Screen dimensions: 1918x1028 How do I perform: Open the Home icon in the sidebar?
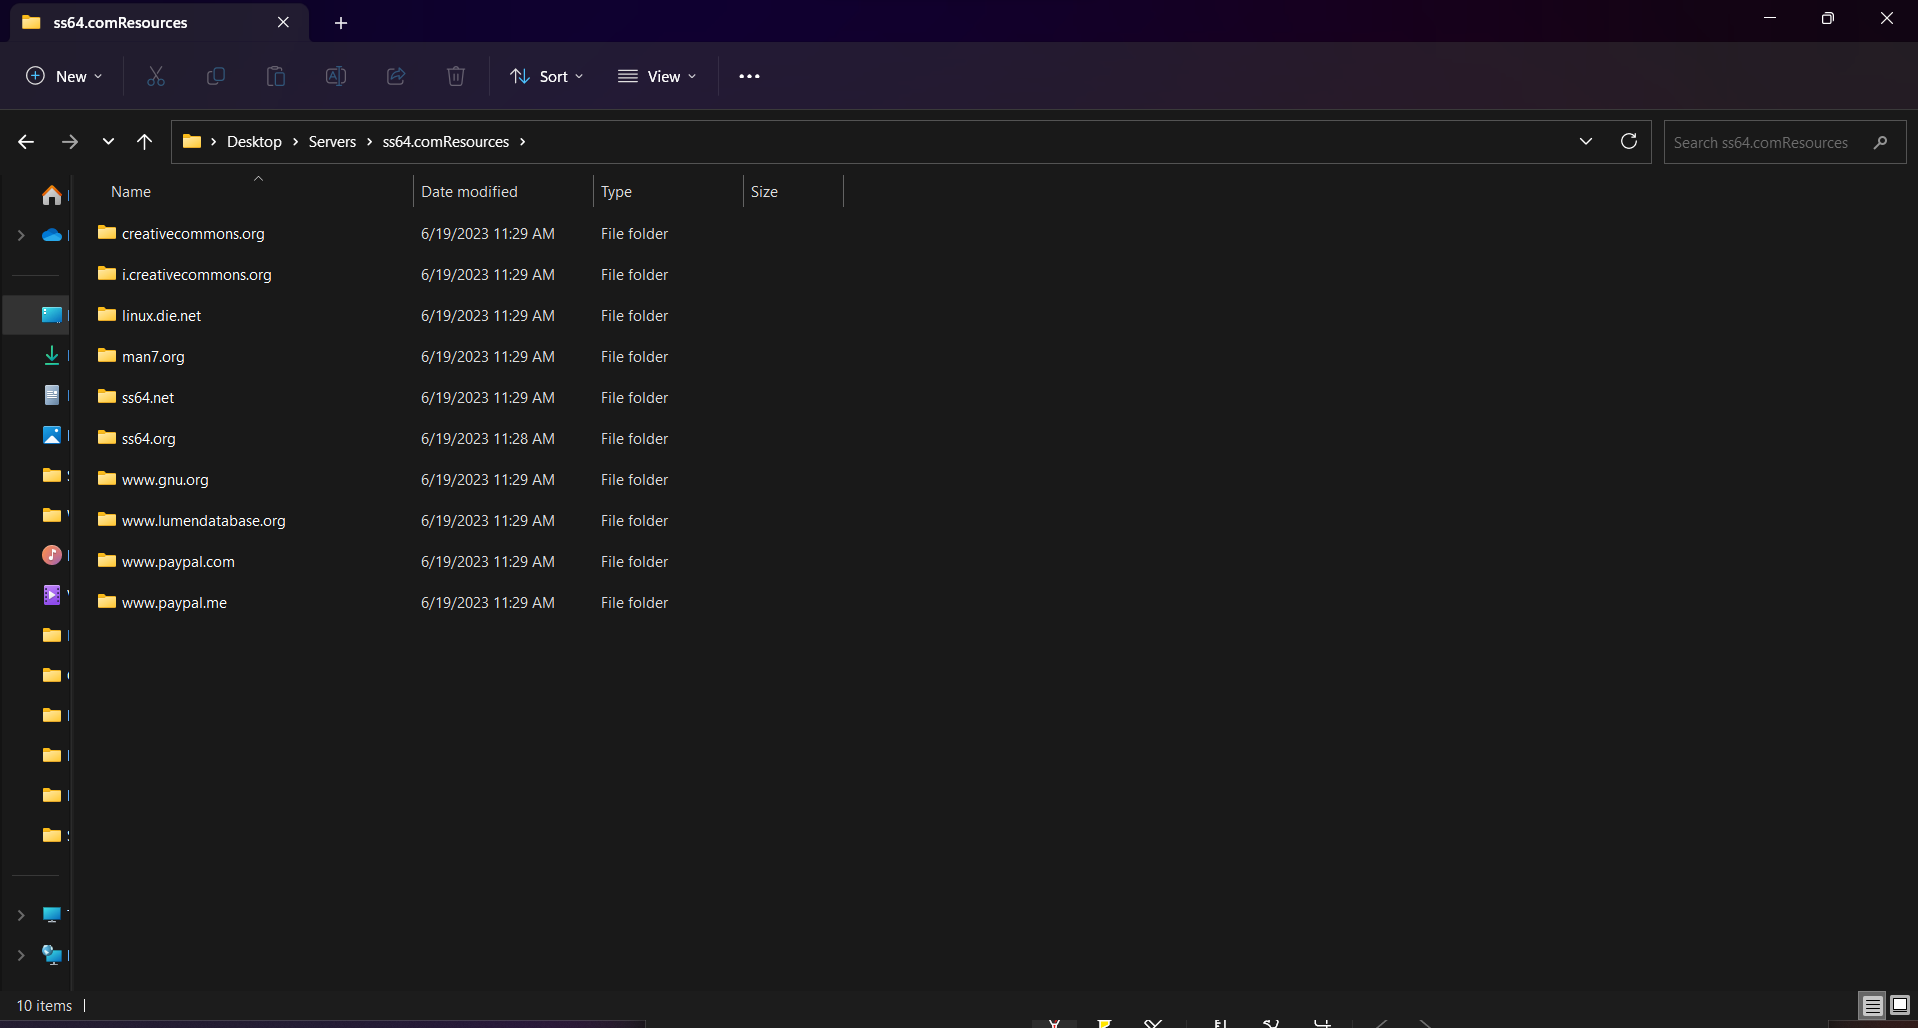[52, 196]
